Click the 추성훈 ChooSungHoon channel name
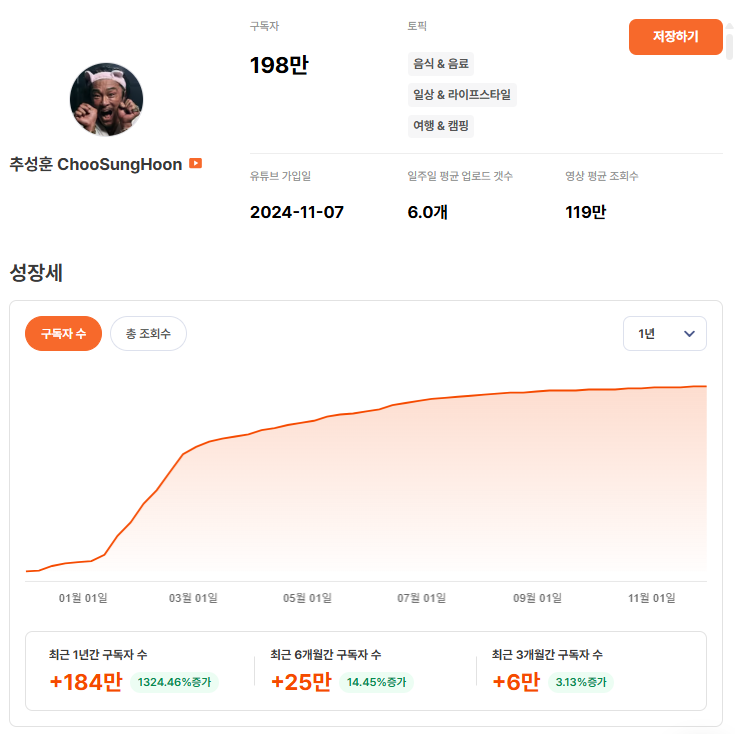This screenshot has width=735, height=734. click(96, 164)
